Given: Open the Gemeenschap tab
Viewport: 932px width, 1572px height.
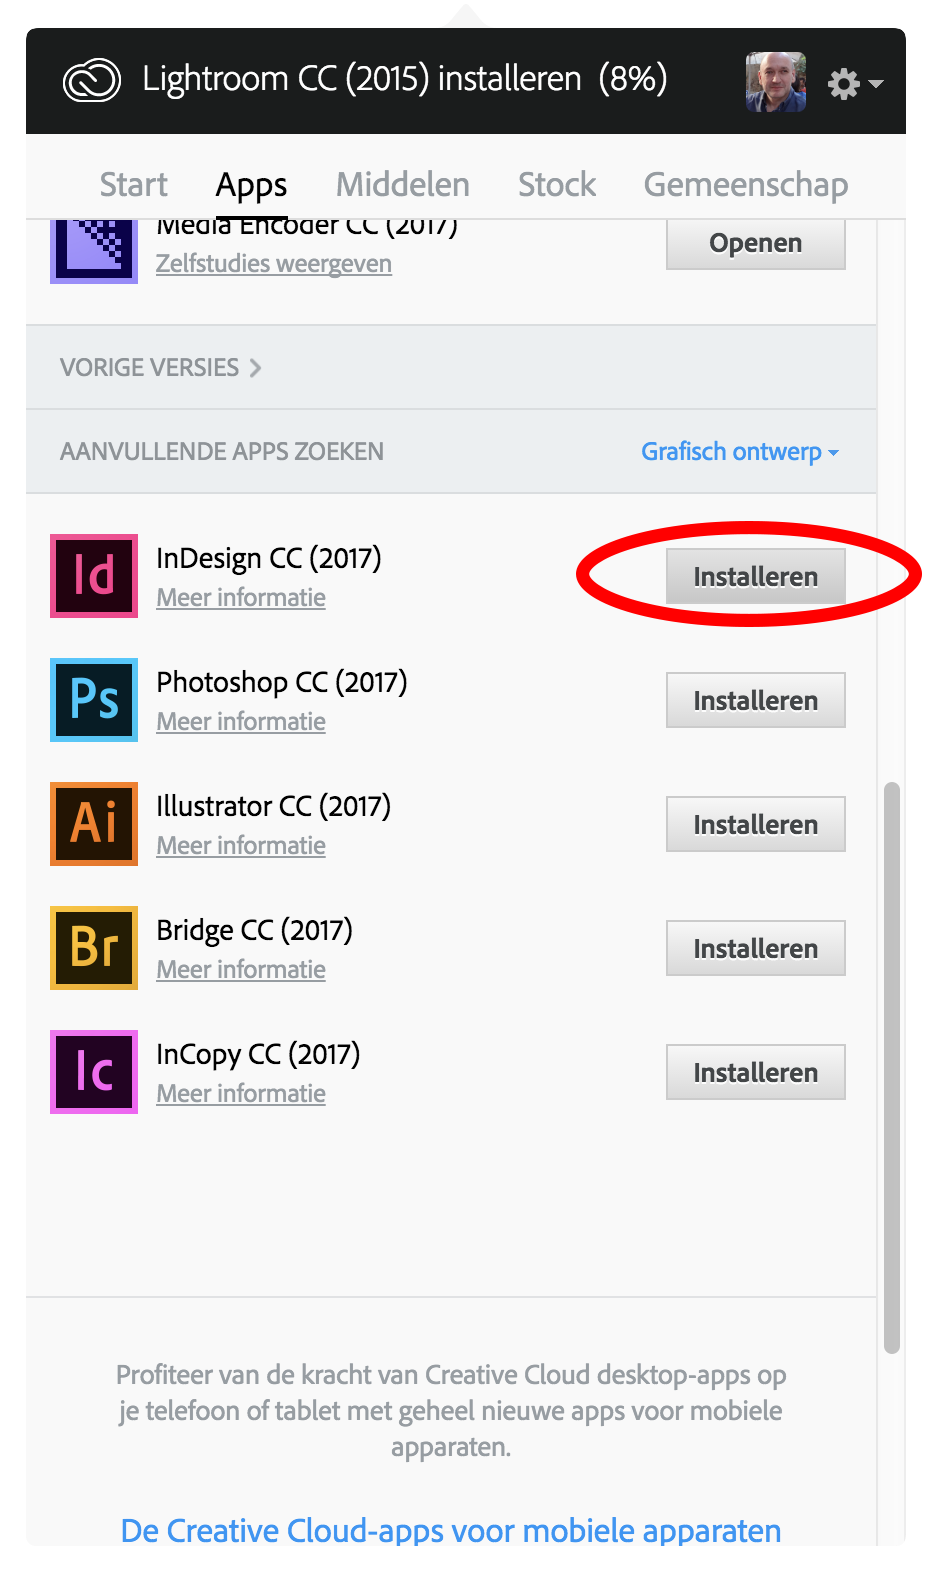Looking at the screenshot, I should tap(746, 185).
